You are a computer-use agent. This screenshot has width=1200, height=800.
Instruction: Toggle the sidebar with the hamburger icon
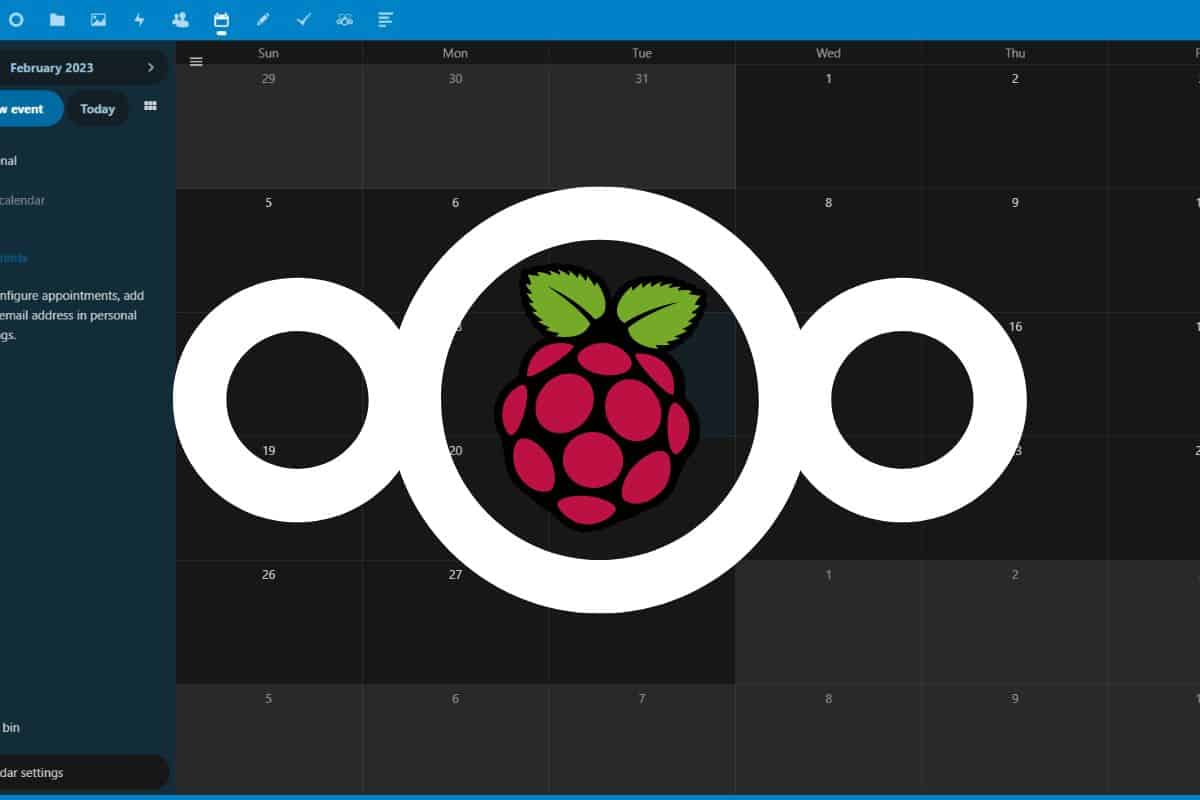[x=196, y=61]
